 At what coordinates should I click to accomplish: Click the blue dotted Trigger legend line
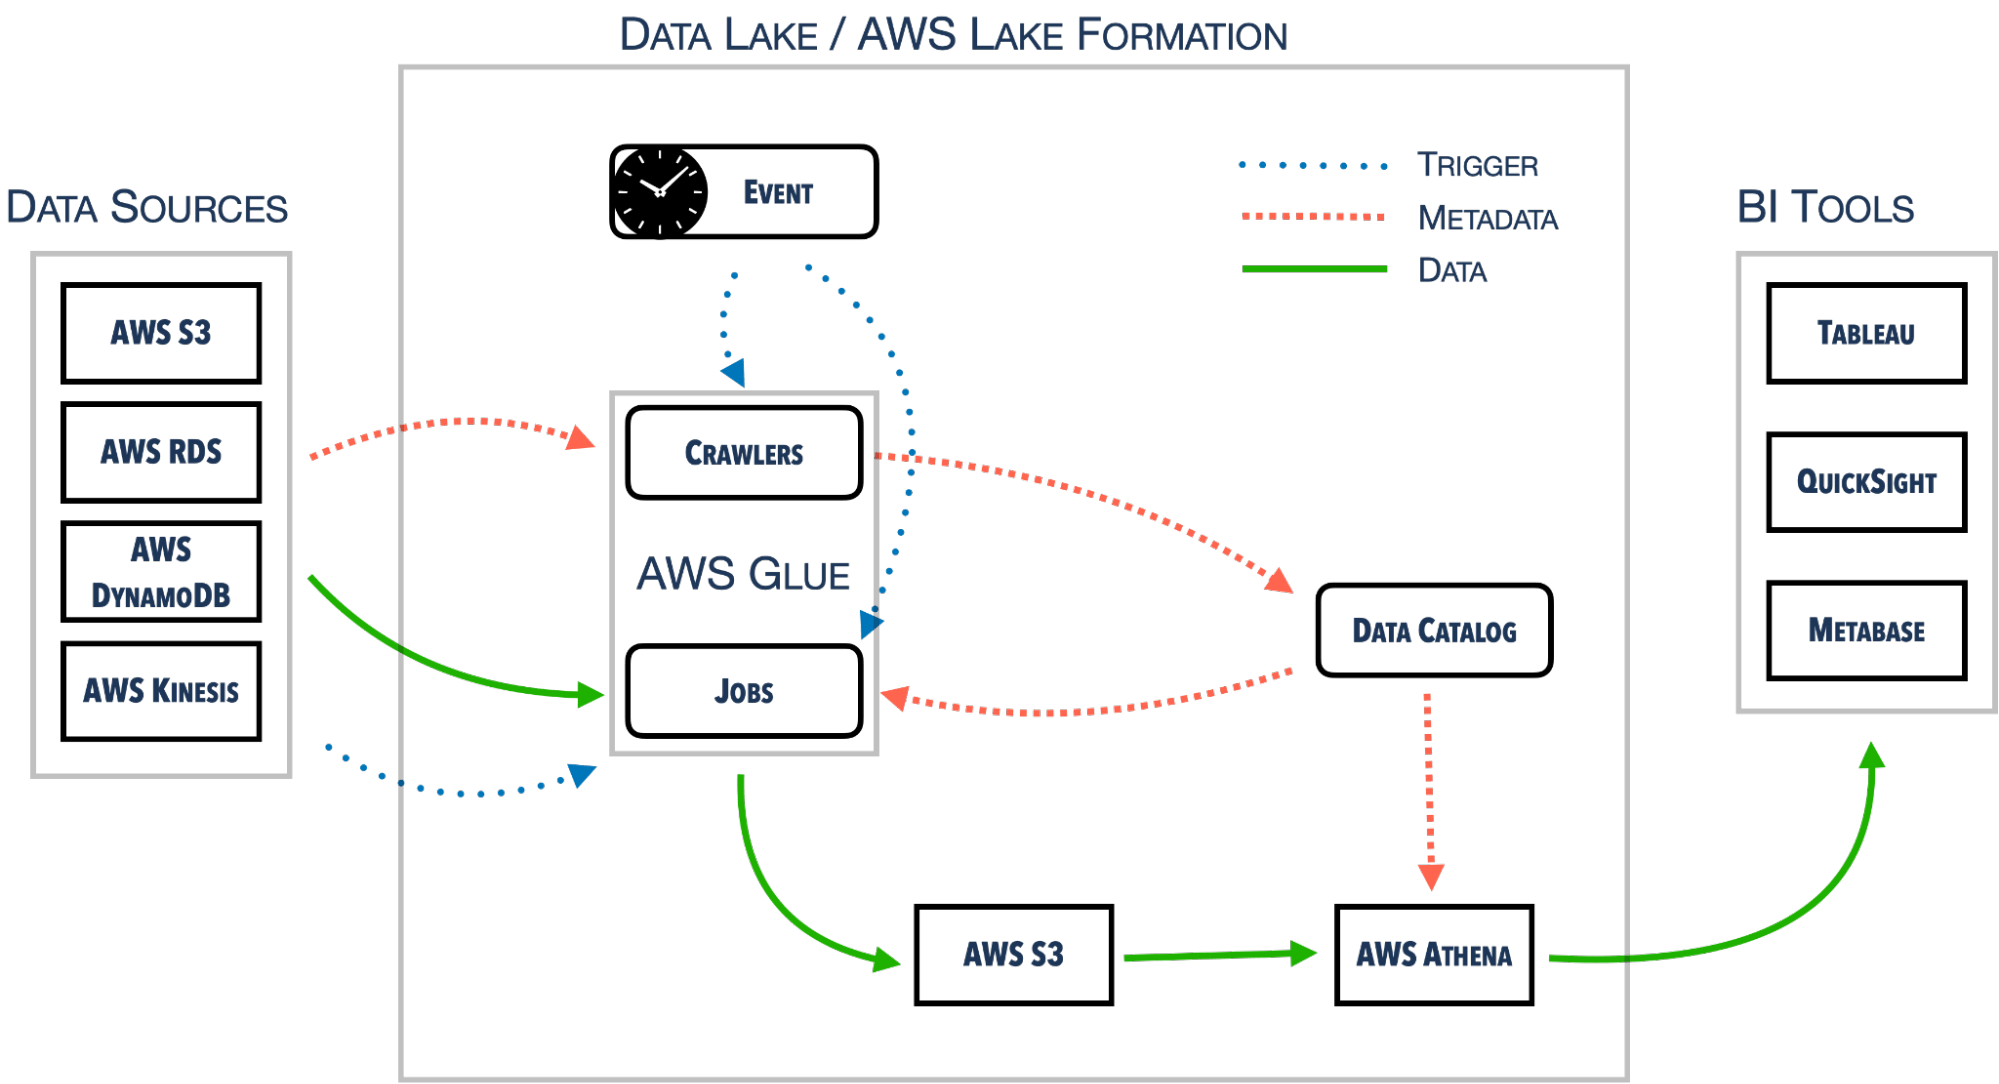pyautogui.click(x=1313, y=165)
